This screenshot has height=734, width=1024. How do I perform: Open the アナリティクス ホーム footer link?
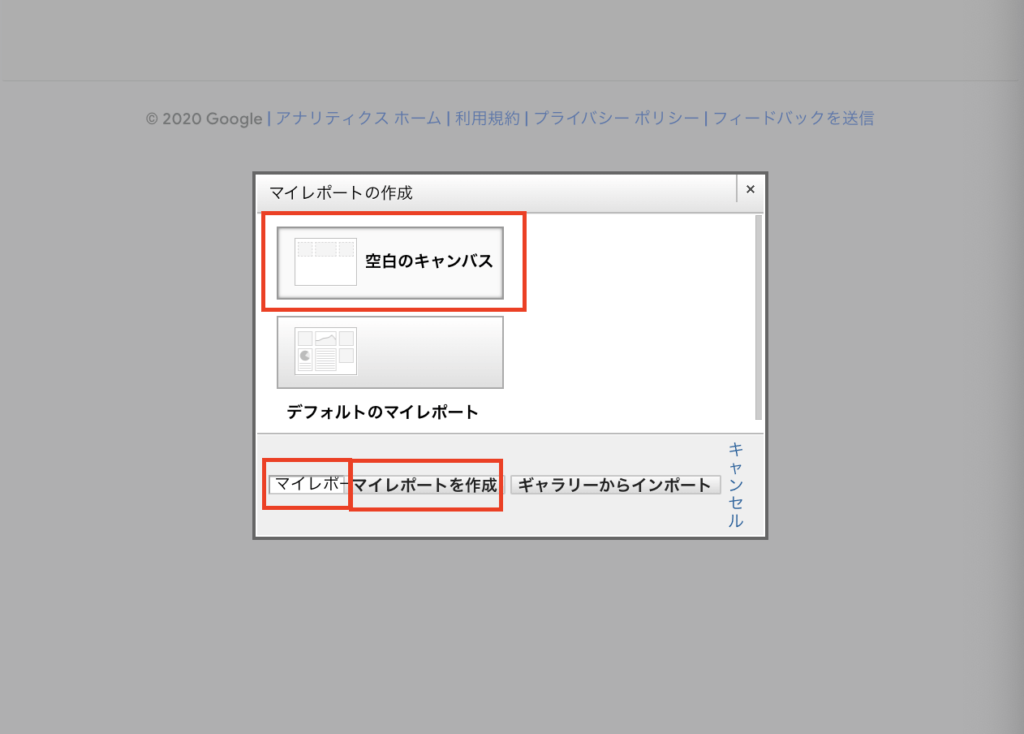(x=359, y=118)
